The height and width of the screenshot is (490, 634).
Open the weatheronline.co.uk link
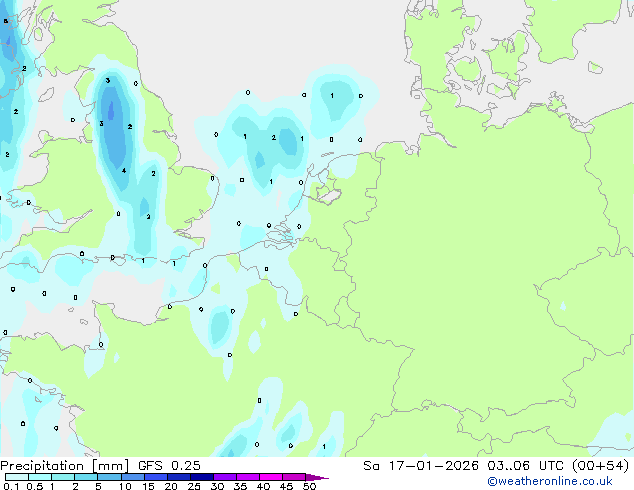point(549,481)
